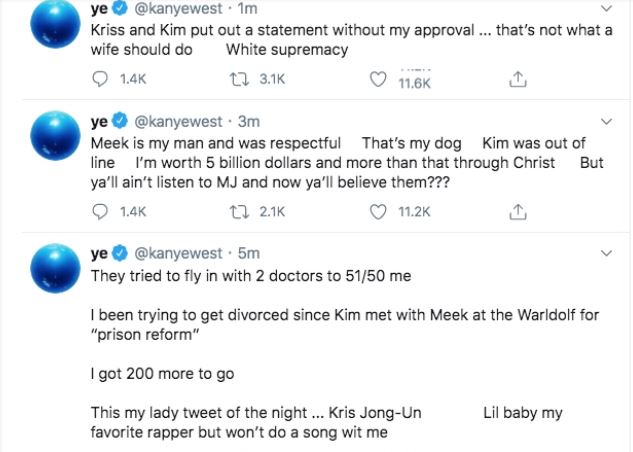Reply to the 'Meek is my man' tweet
633x452 pixels.
(x=100, y=211)
